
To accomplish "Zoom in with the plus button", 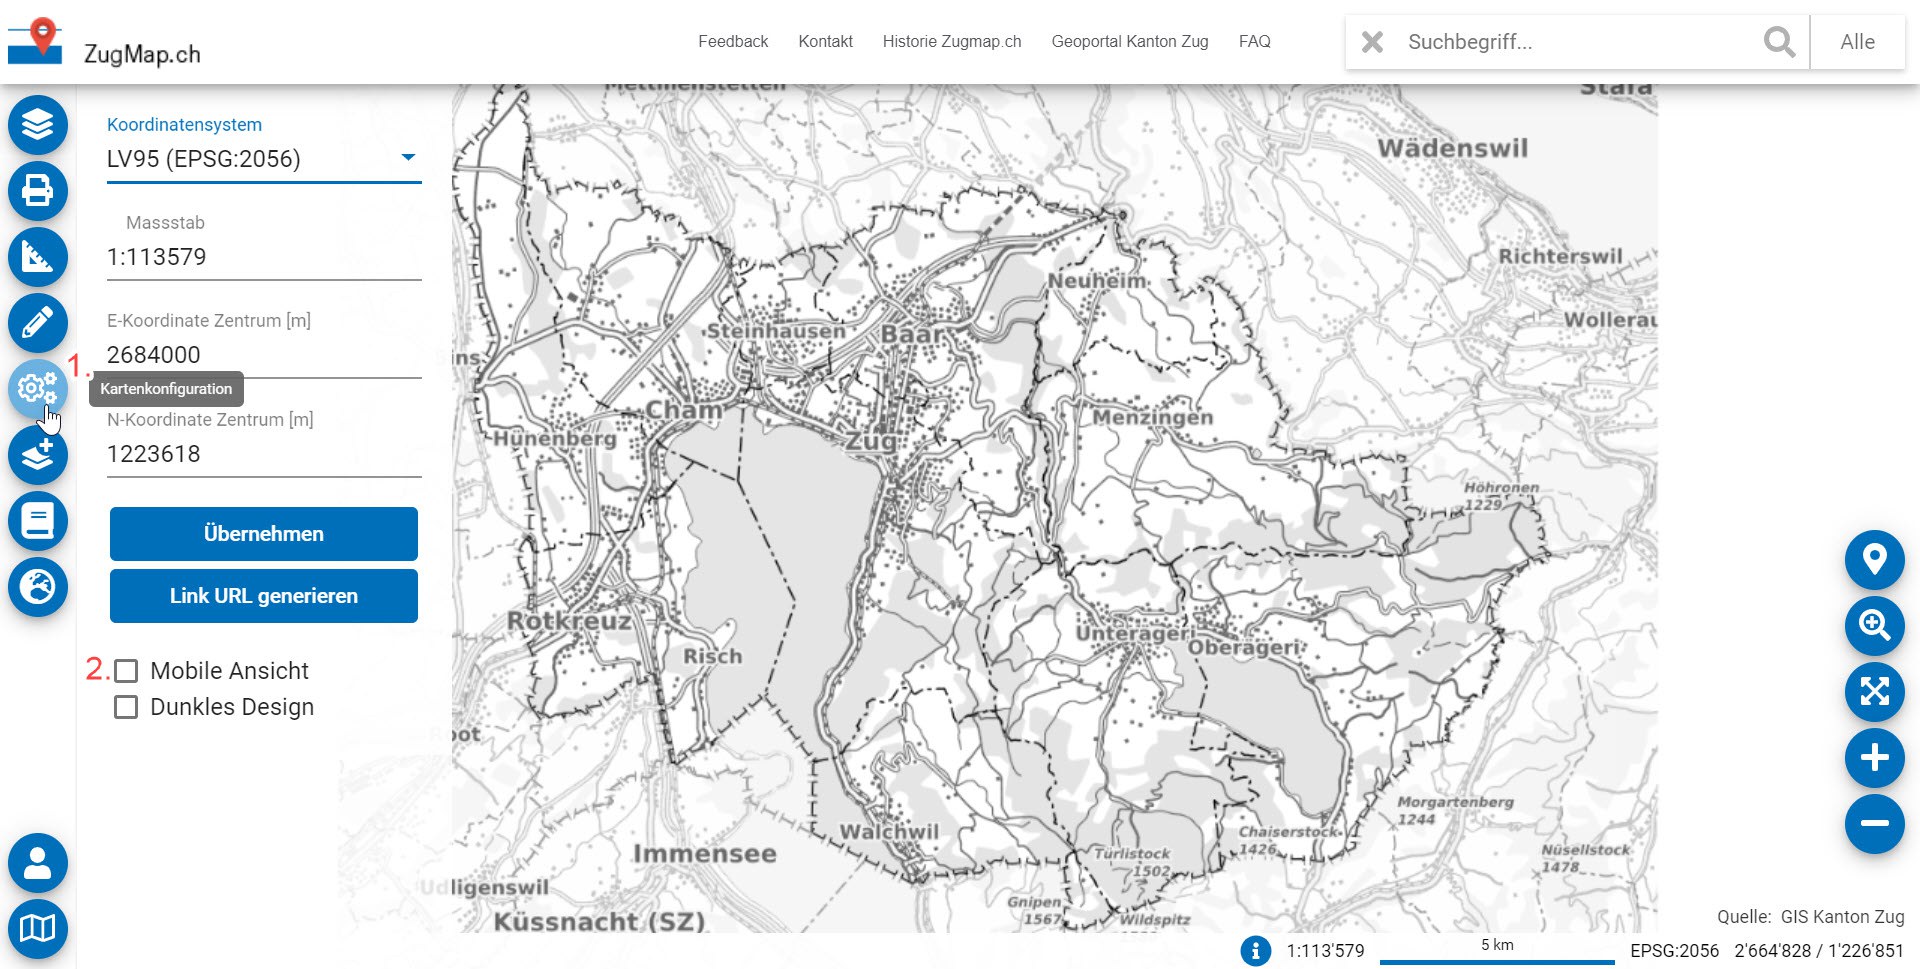I will tap(1874, 758).
